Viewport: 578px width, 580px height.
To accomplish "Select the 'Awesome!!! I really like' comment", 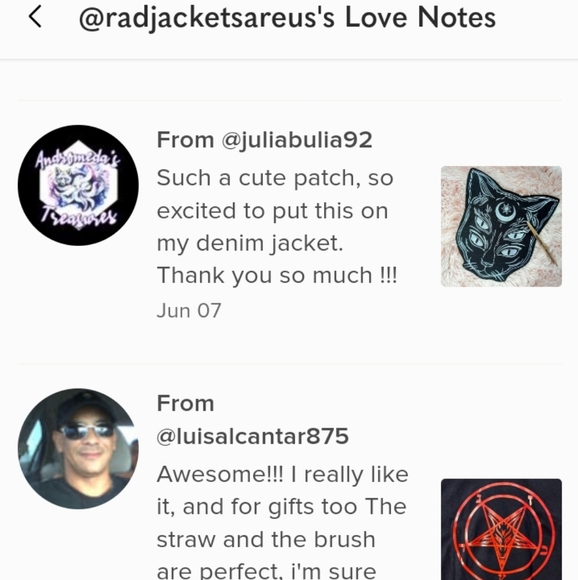I will (283, 522).
